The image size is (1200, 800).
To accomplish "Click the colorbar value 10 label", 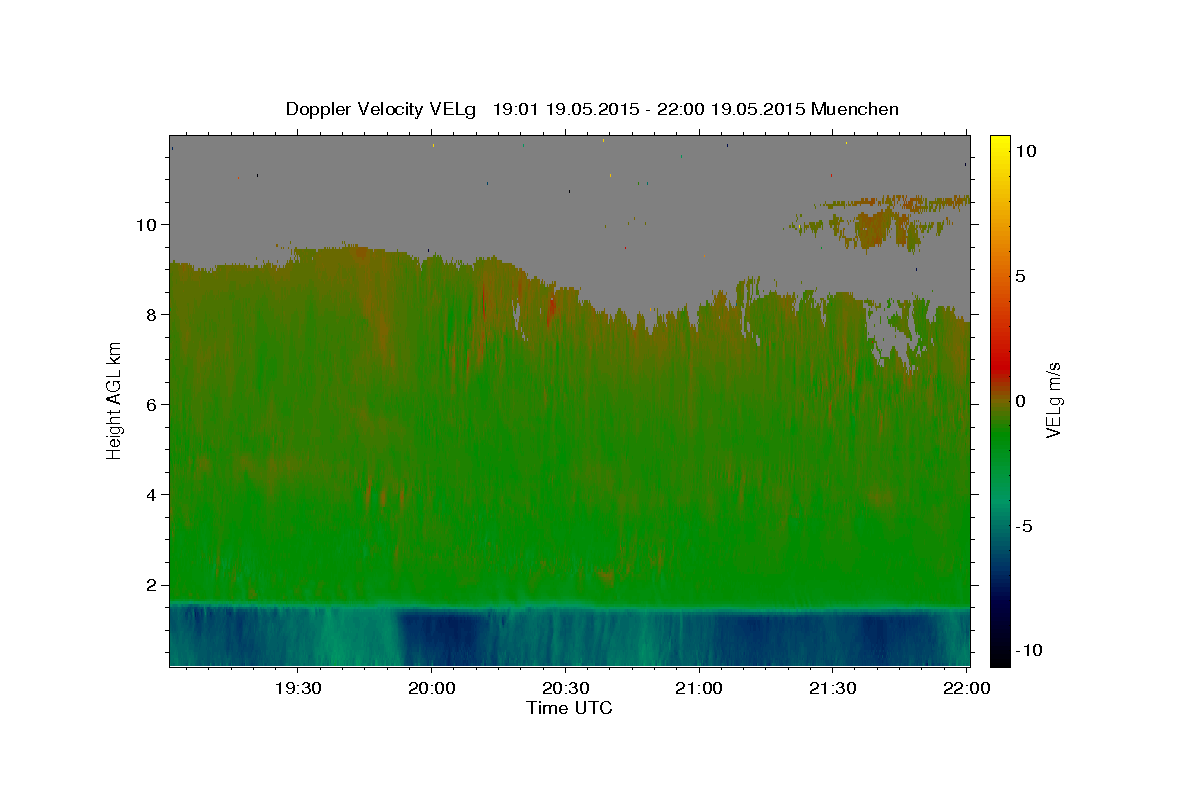I will coord(1025,150).
